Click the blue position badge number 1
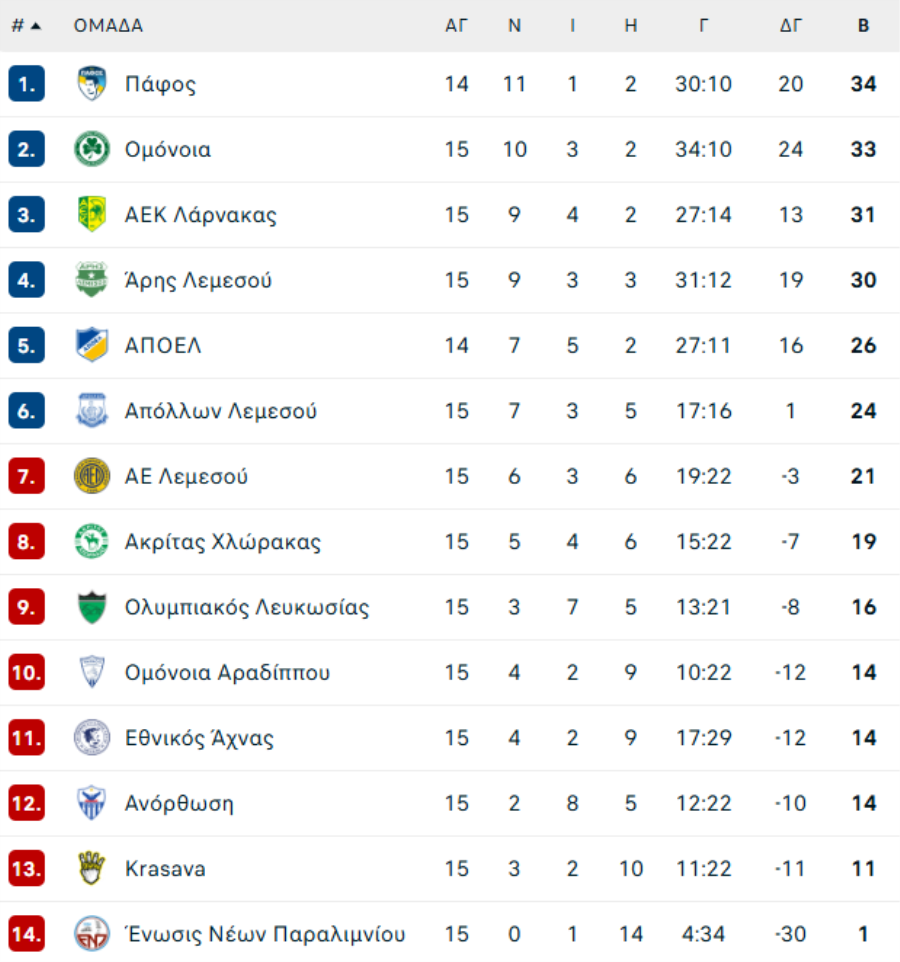The image size is (900, 962). click(26, 84)
